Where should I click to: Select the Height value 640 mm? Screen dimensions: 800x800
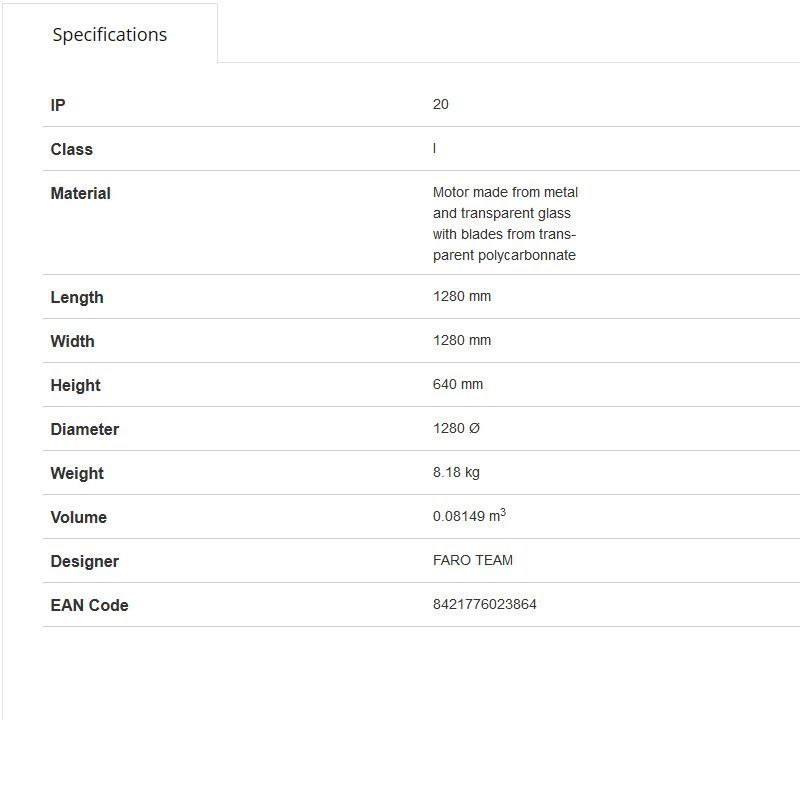pyautogui.click(x=458, y=384)
